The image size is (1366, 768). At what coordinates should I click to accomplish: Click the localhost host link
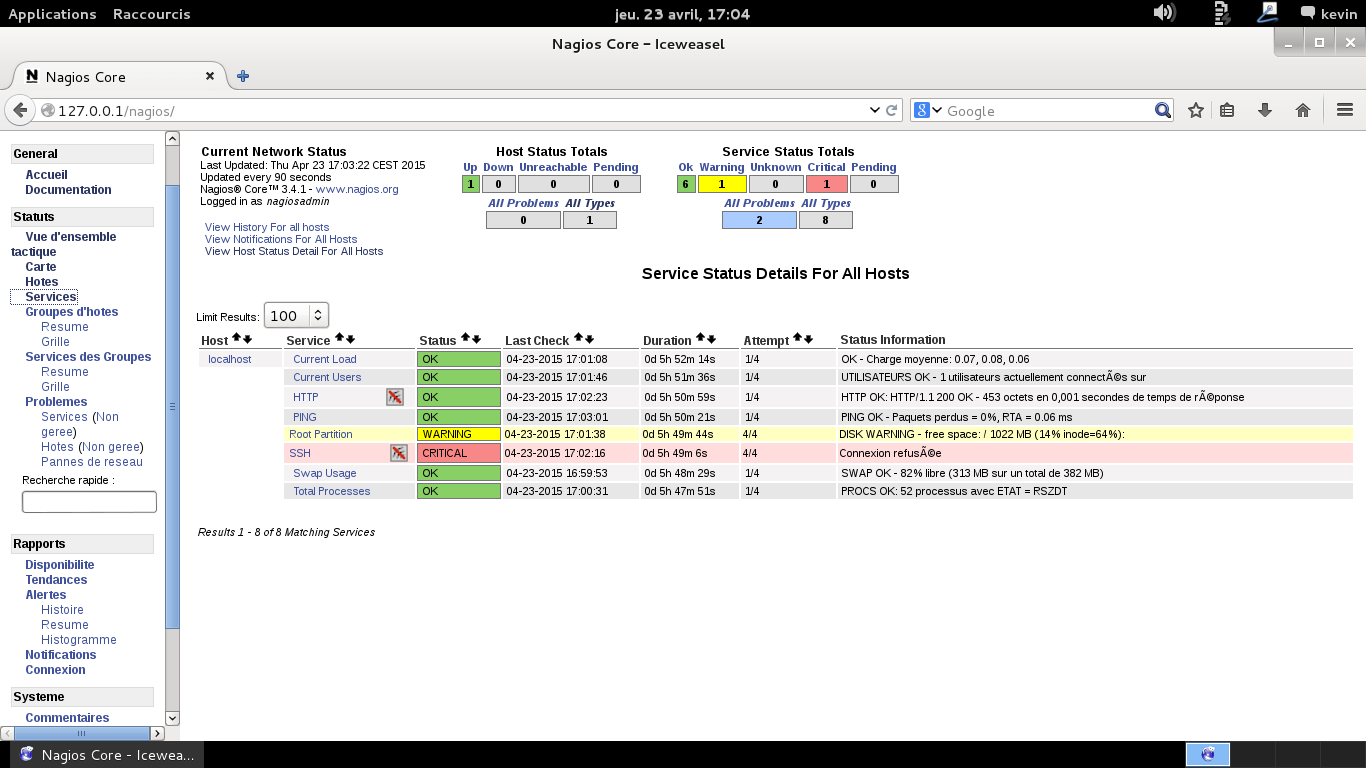click(x=230, y=359)
